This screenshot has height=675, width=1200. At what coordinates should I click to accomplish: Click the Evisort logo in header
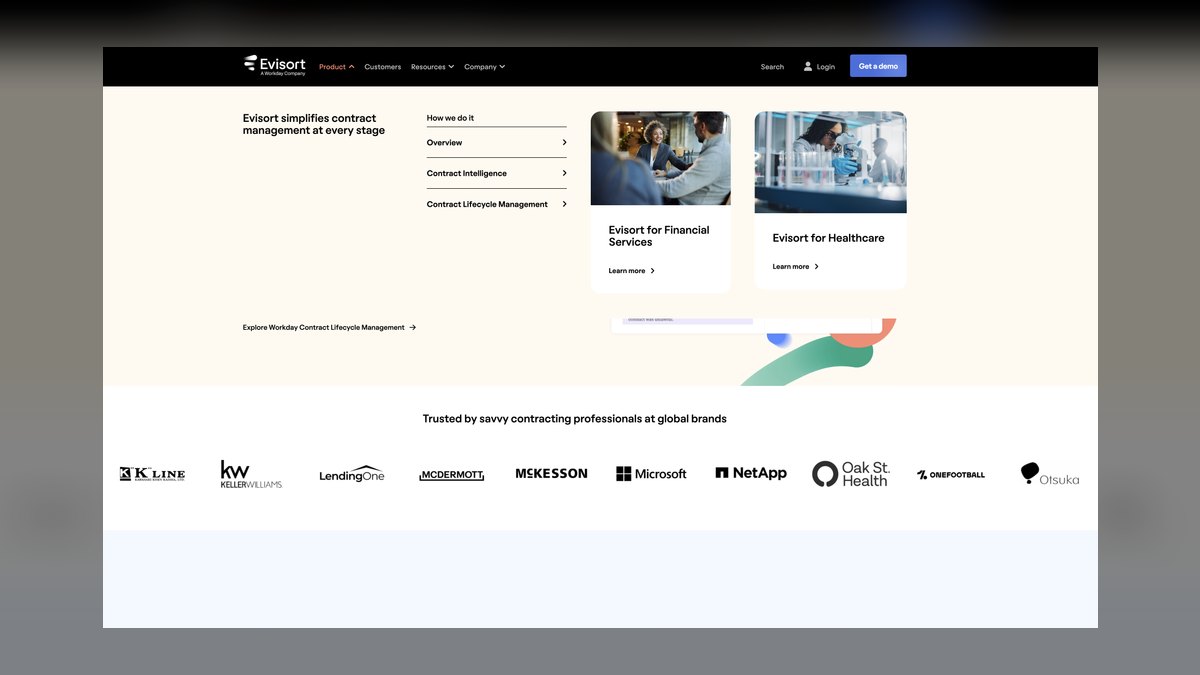coord(275,65)
